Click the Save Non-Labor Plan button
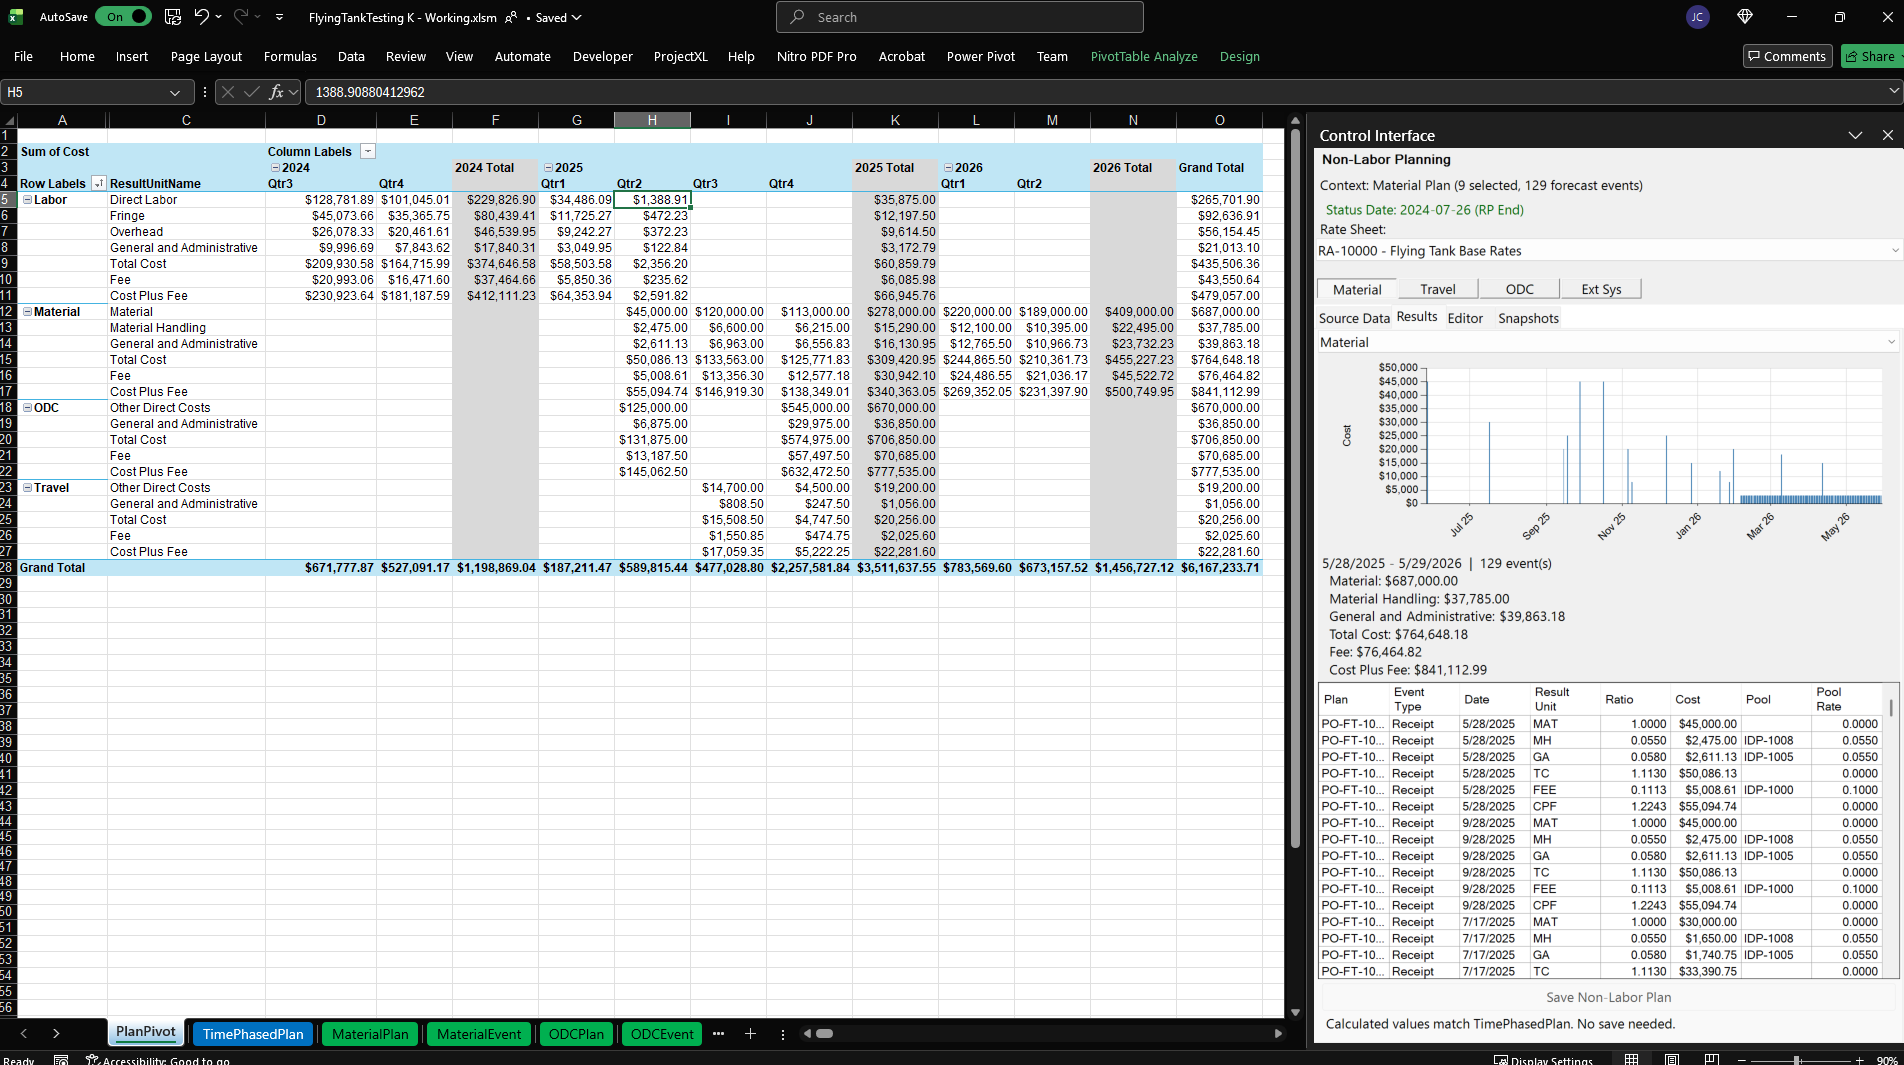The image size is (1904, 1065). click(x=1608, y=997)
